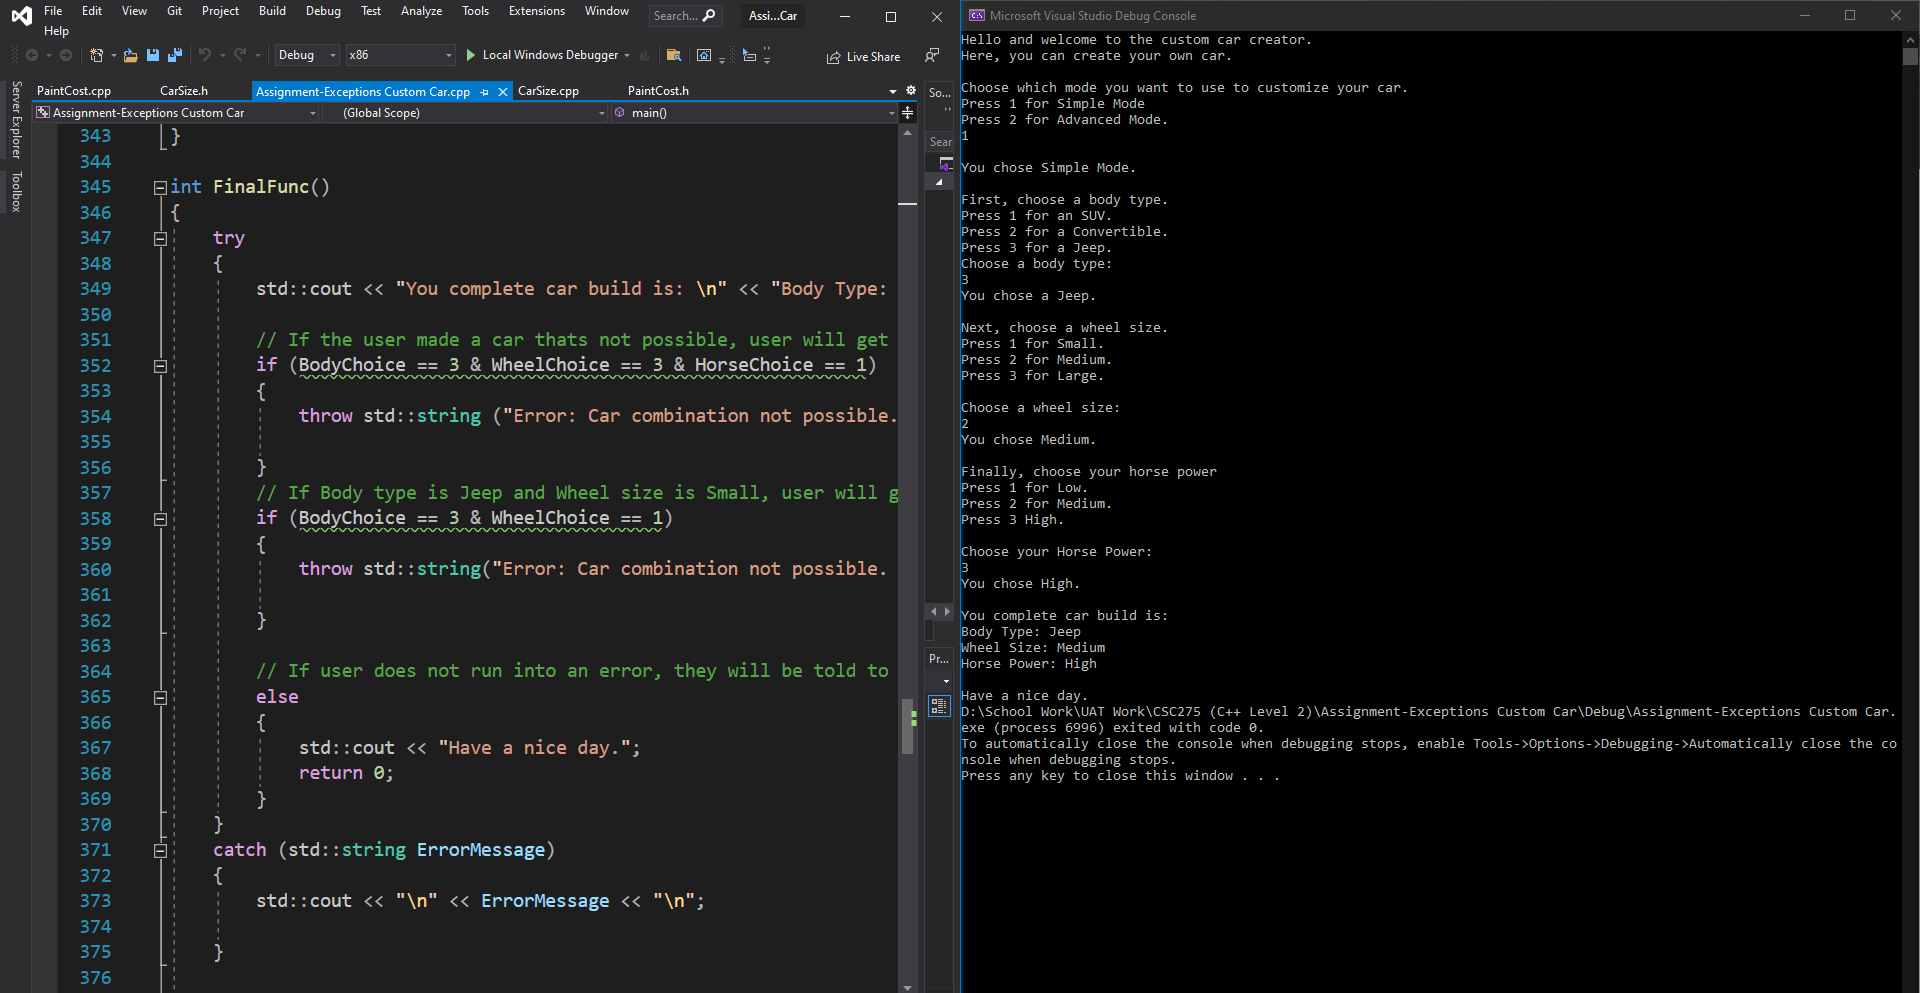Open the Send Feedback icon

click(x=932, y=55)
